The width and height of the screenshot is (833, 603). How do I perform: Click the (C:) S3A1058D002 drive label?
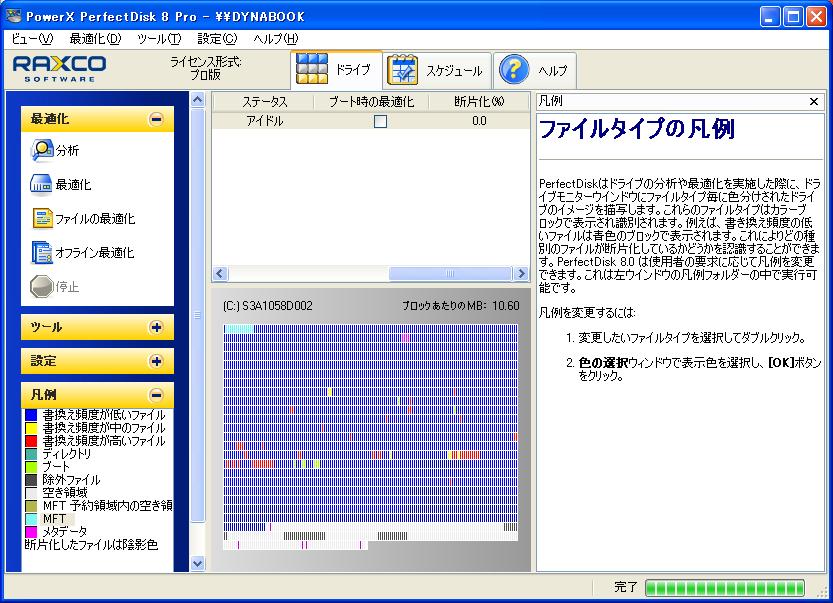click(268, 306)
